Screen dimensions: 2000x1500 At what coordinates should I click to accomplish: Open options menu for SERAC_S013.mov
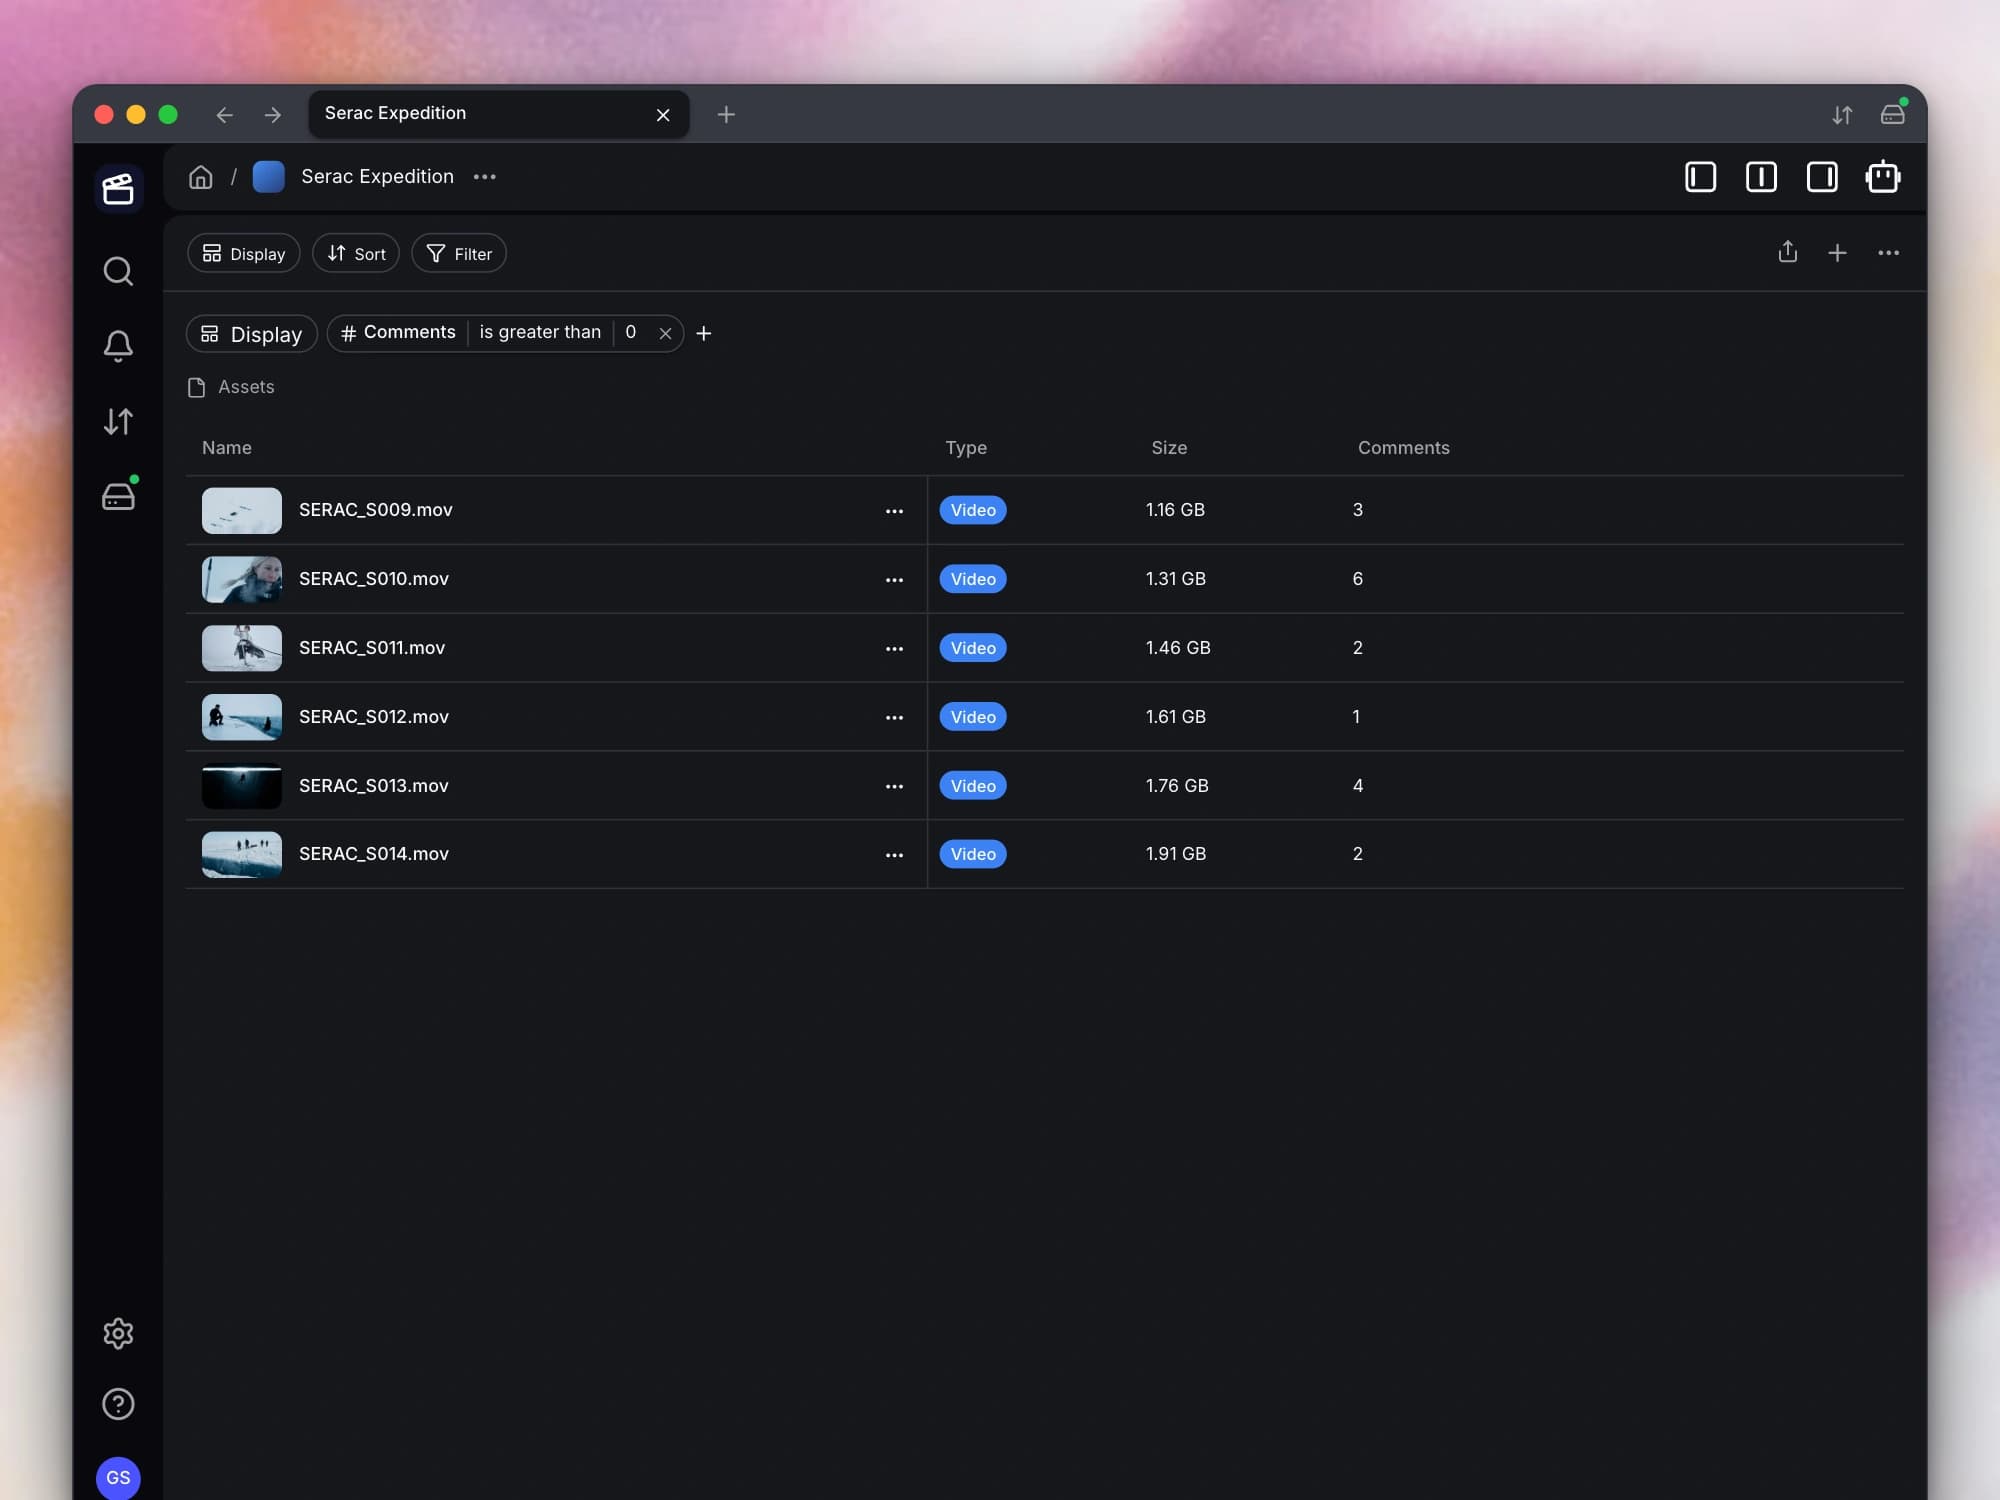pyautogui.click(x=894, y=787)
